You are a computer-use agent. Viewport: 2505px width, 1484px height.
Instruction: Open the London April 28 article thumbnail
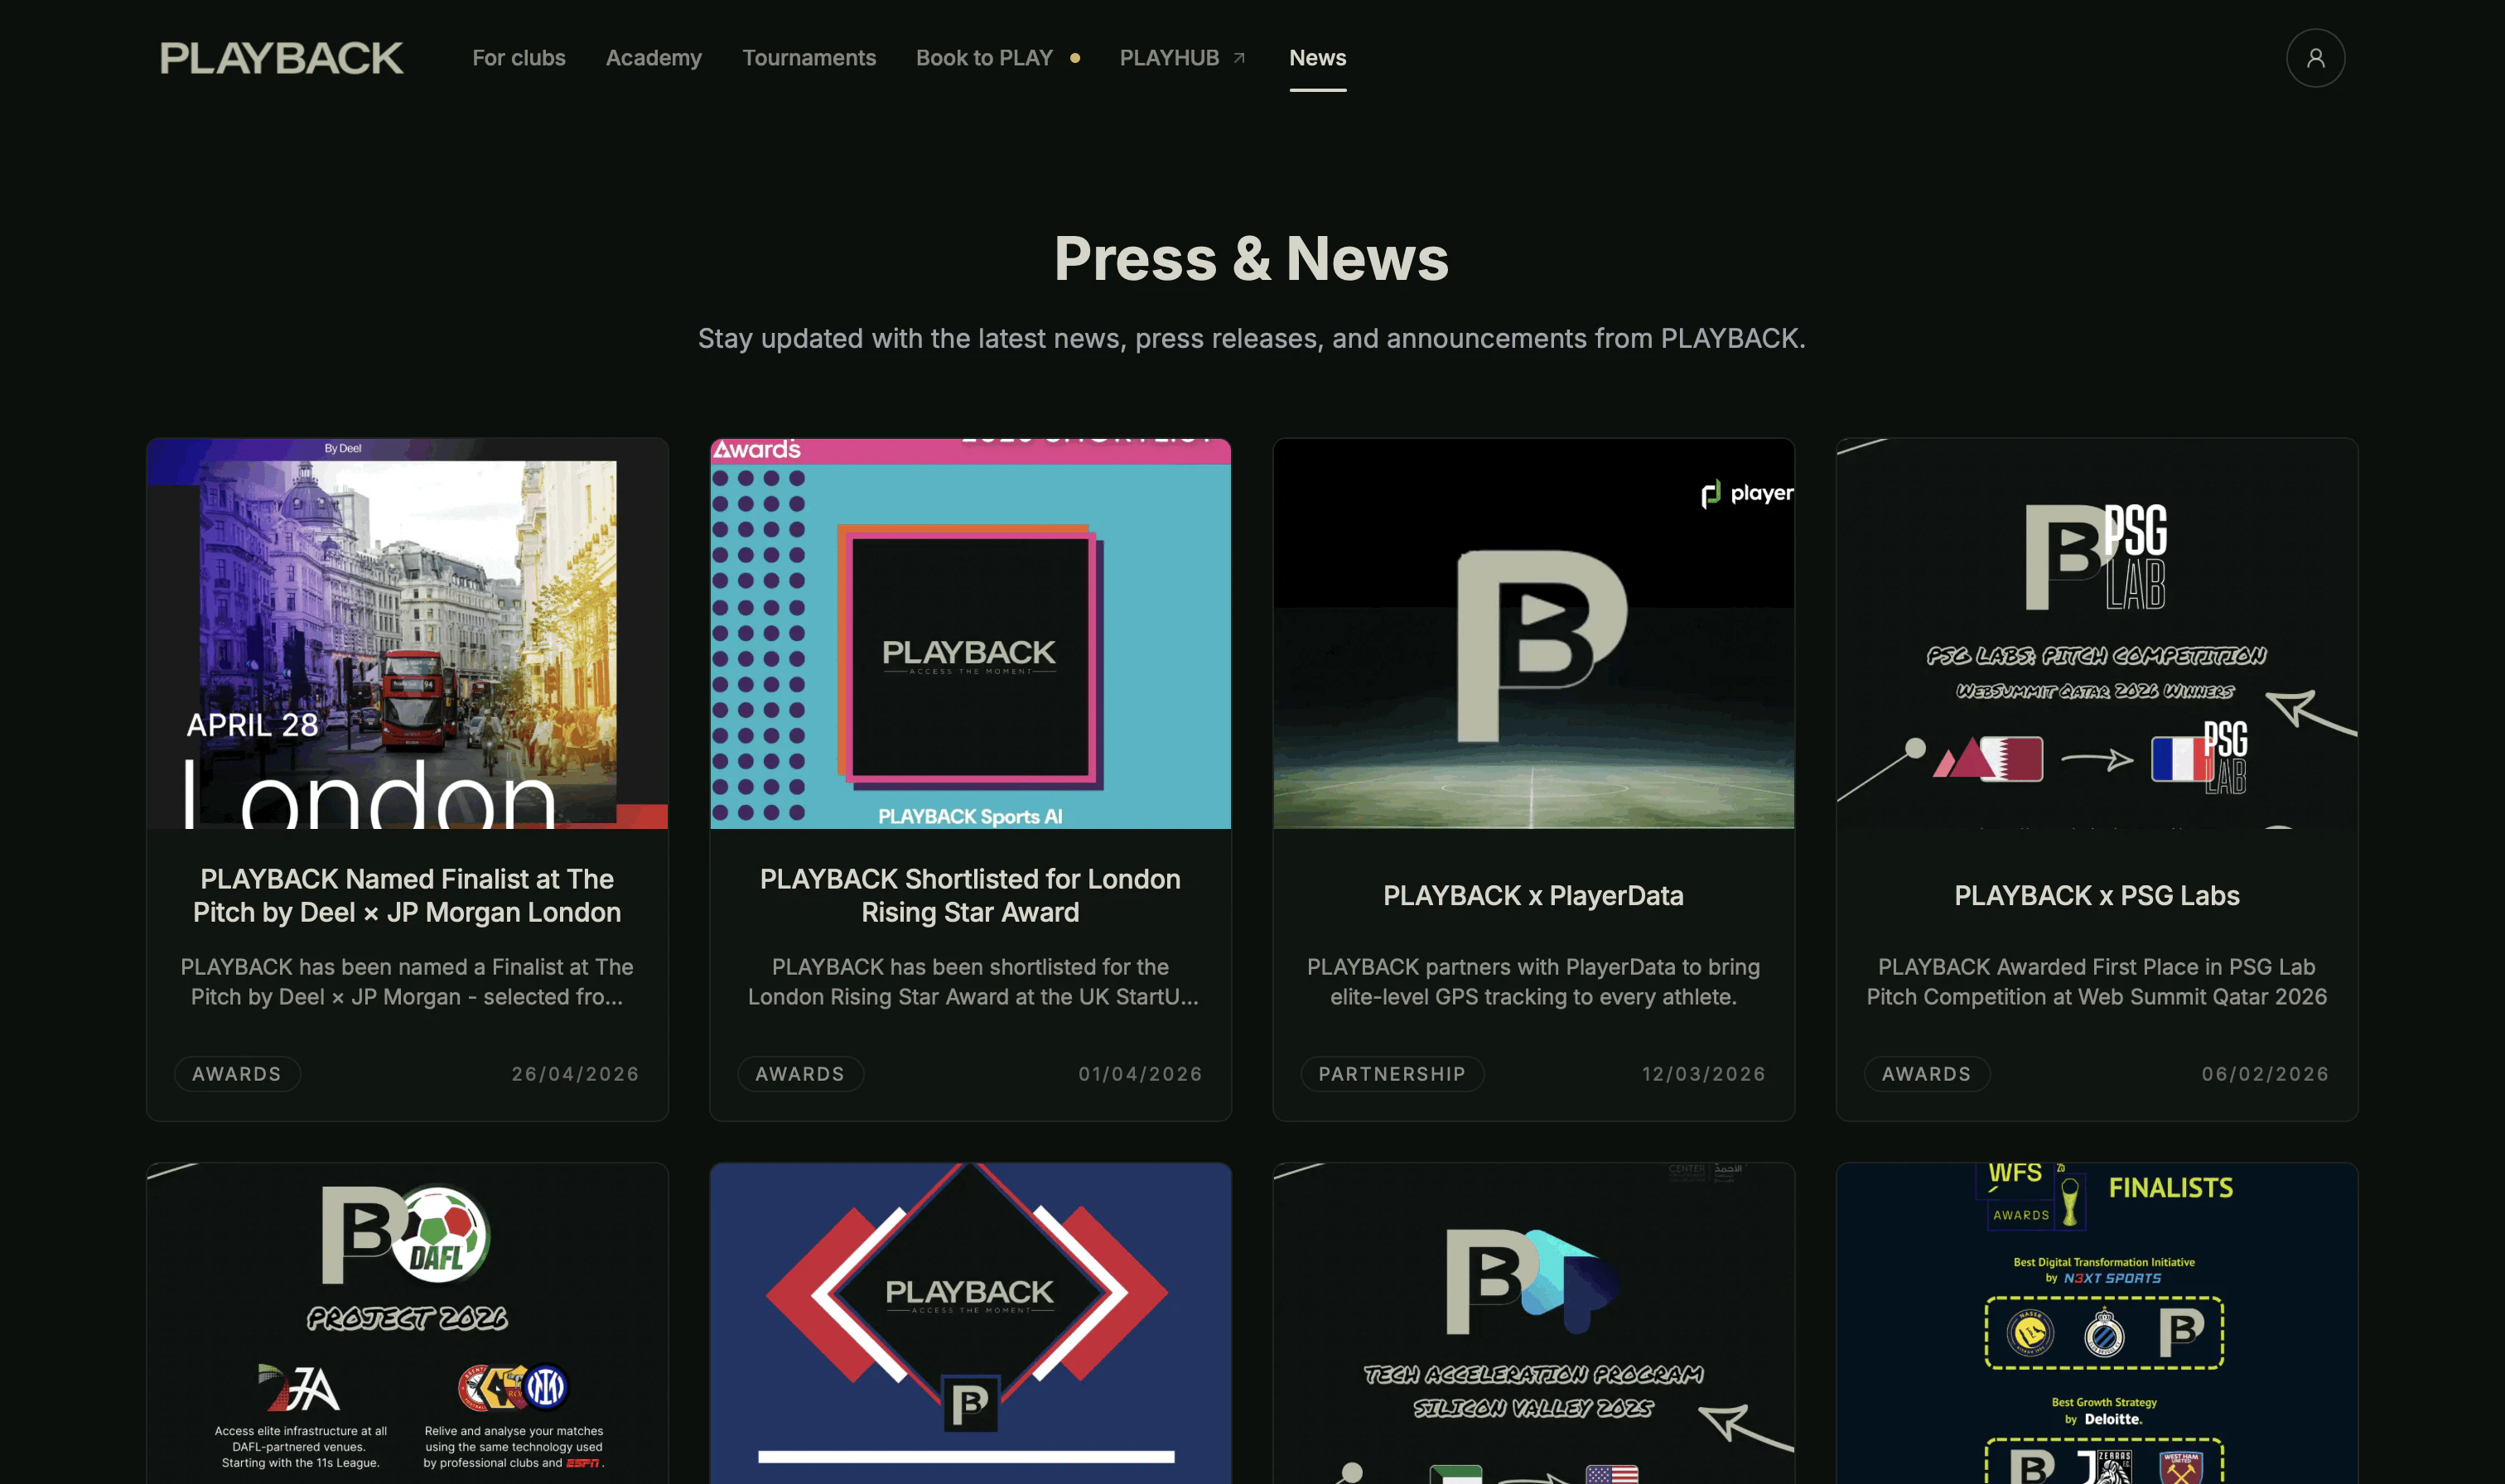(407, 633)
